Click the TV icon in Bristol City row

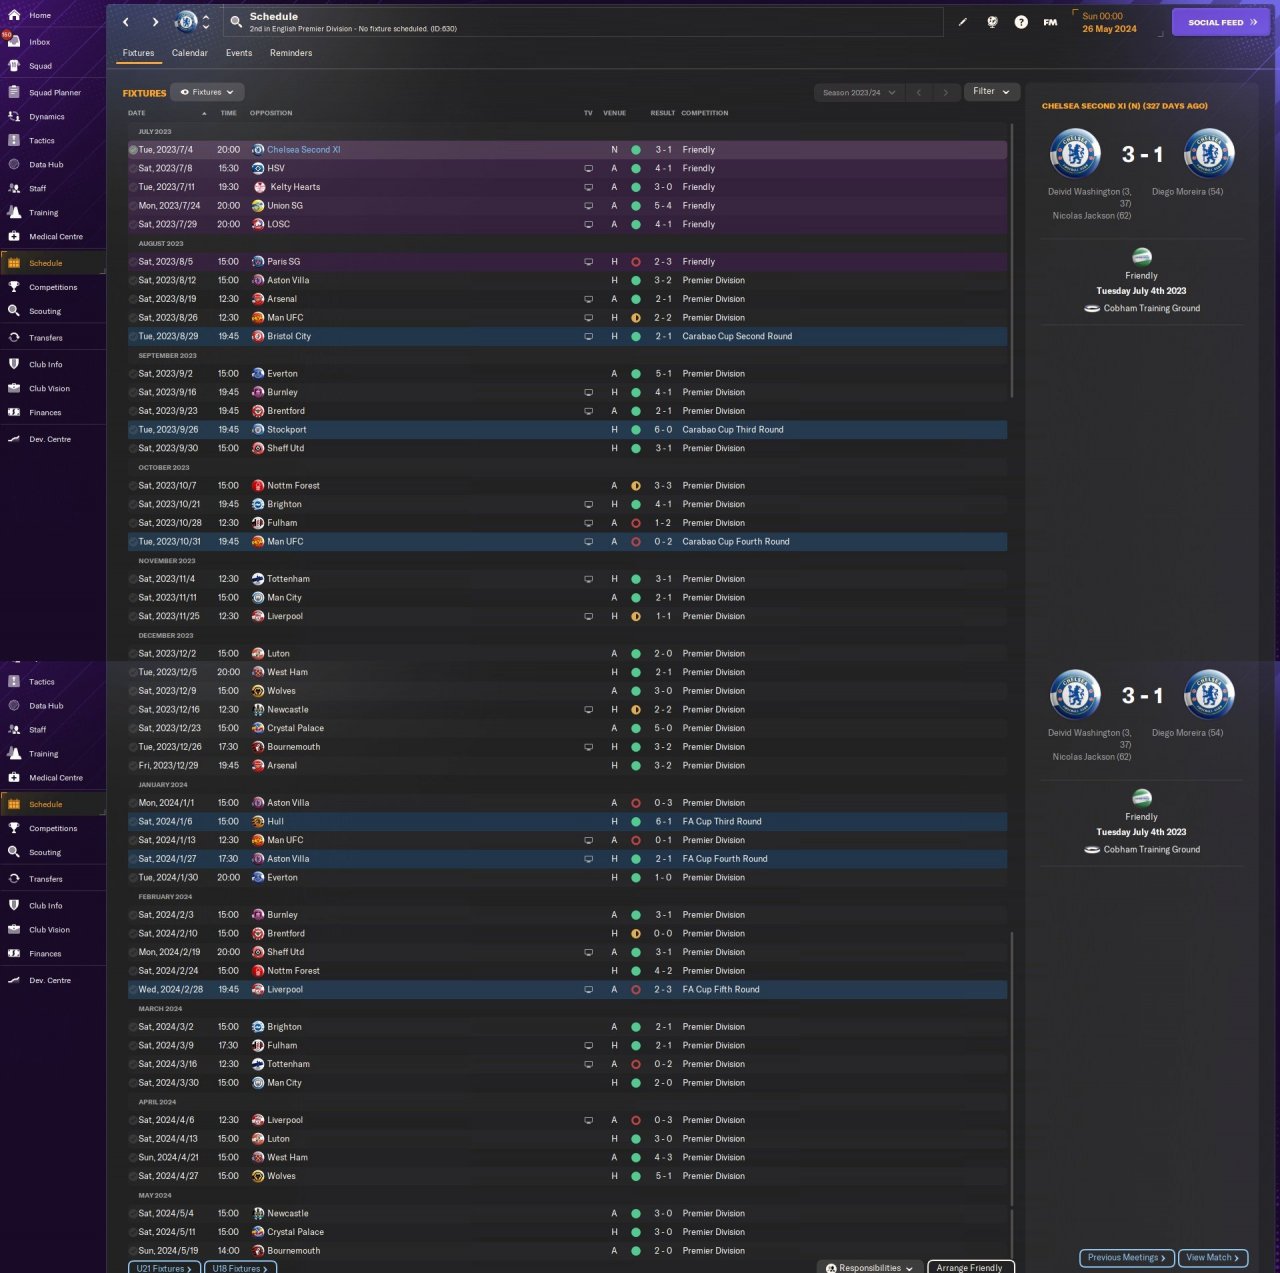click(x=588, y=337)
